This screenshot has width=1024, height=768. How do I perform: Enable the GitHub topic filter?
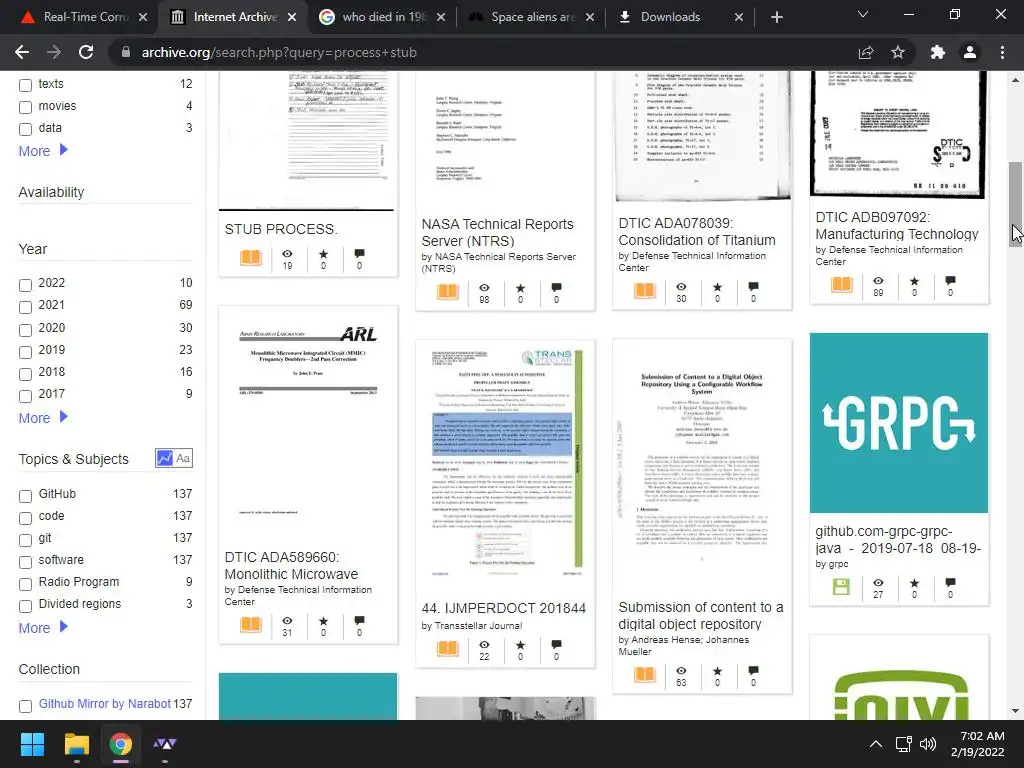[25, 496]
